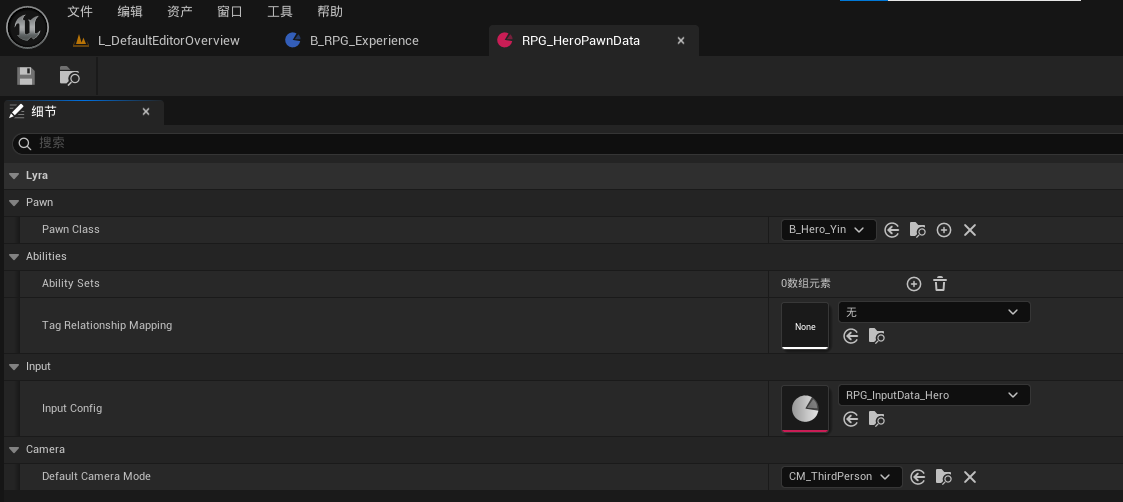Select the Pawn Class property label
This screenshot has width=1123, height=502.
click(x=71, y=230)
